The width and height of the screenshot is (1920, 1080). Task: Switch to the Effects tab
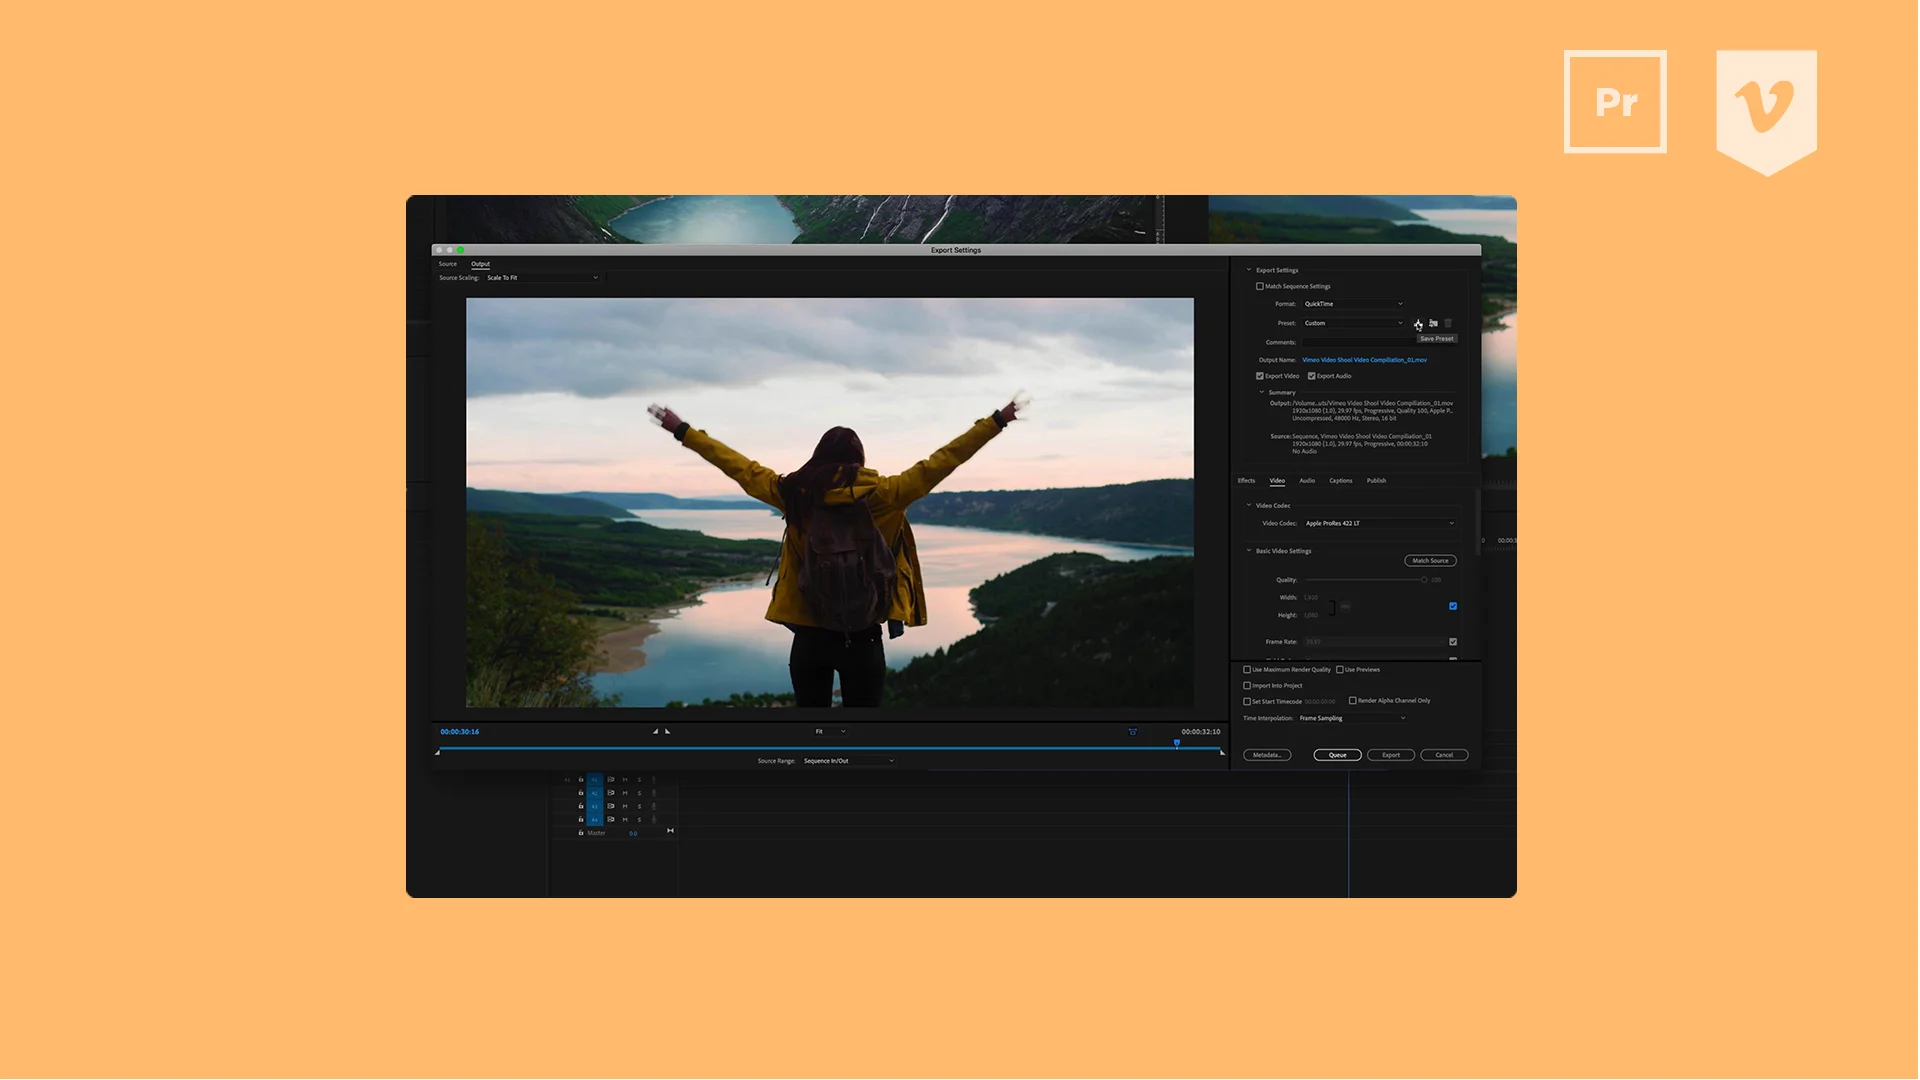[x=1246, y=481]
